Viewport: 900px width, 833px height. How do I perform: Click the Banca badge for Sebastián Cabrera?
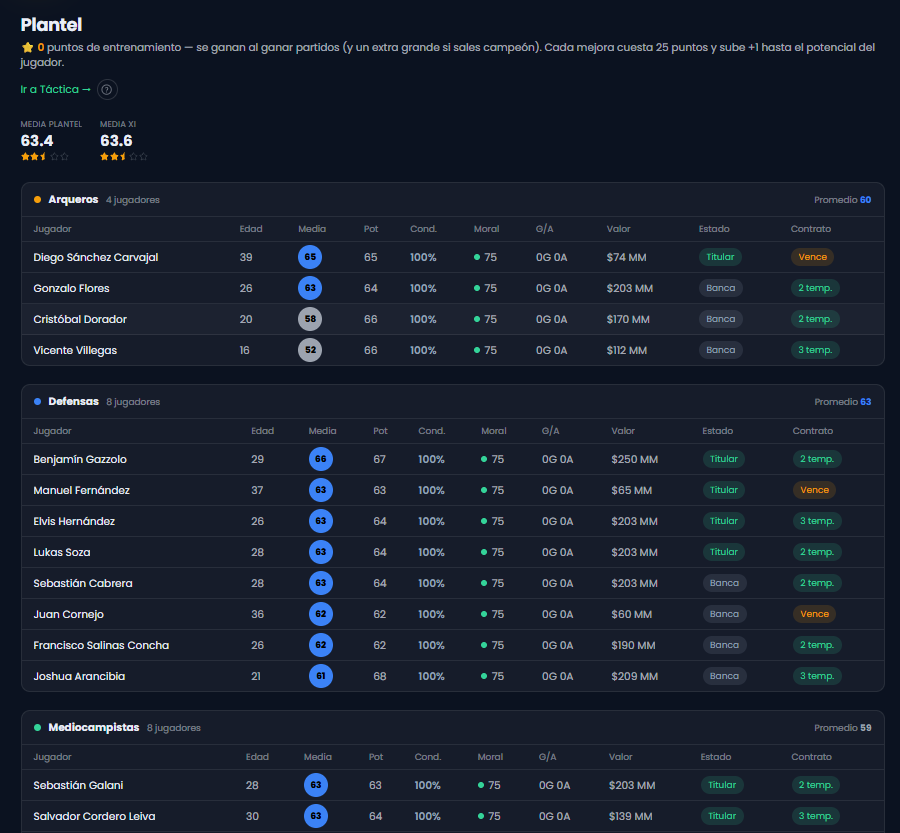tap(724, 583)
